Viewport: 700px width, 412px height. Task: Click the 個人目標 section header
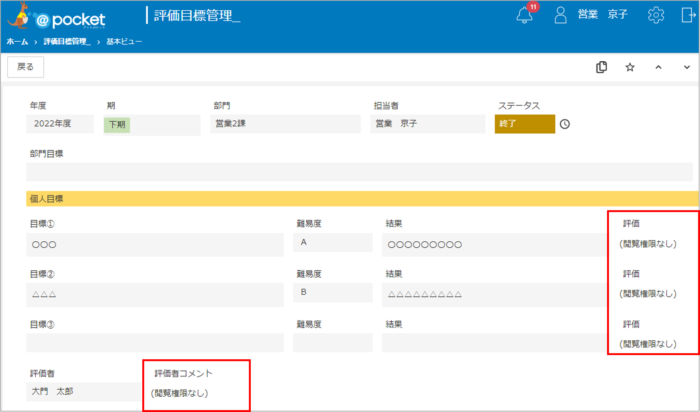click(x=362, y=199)
